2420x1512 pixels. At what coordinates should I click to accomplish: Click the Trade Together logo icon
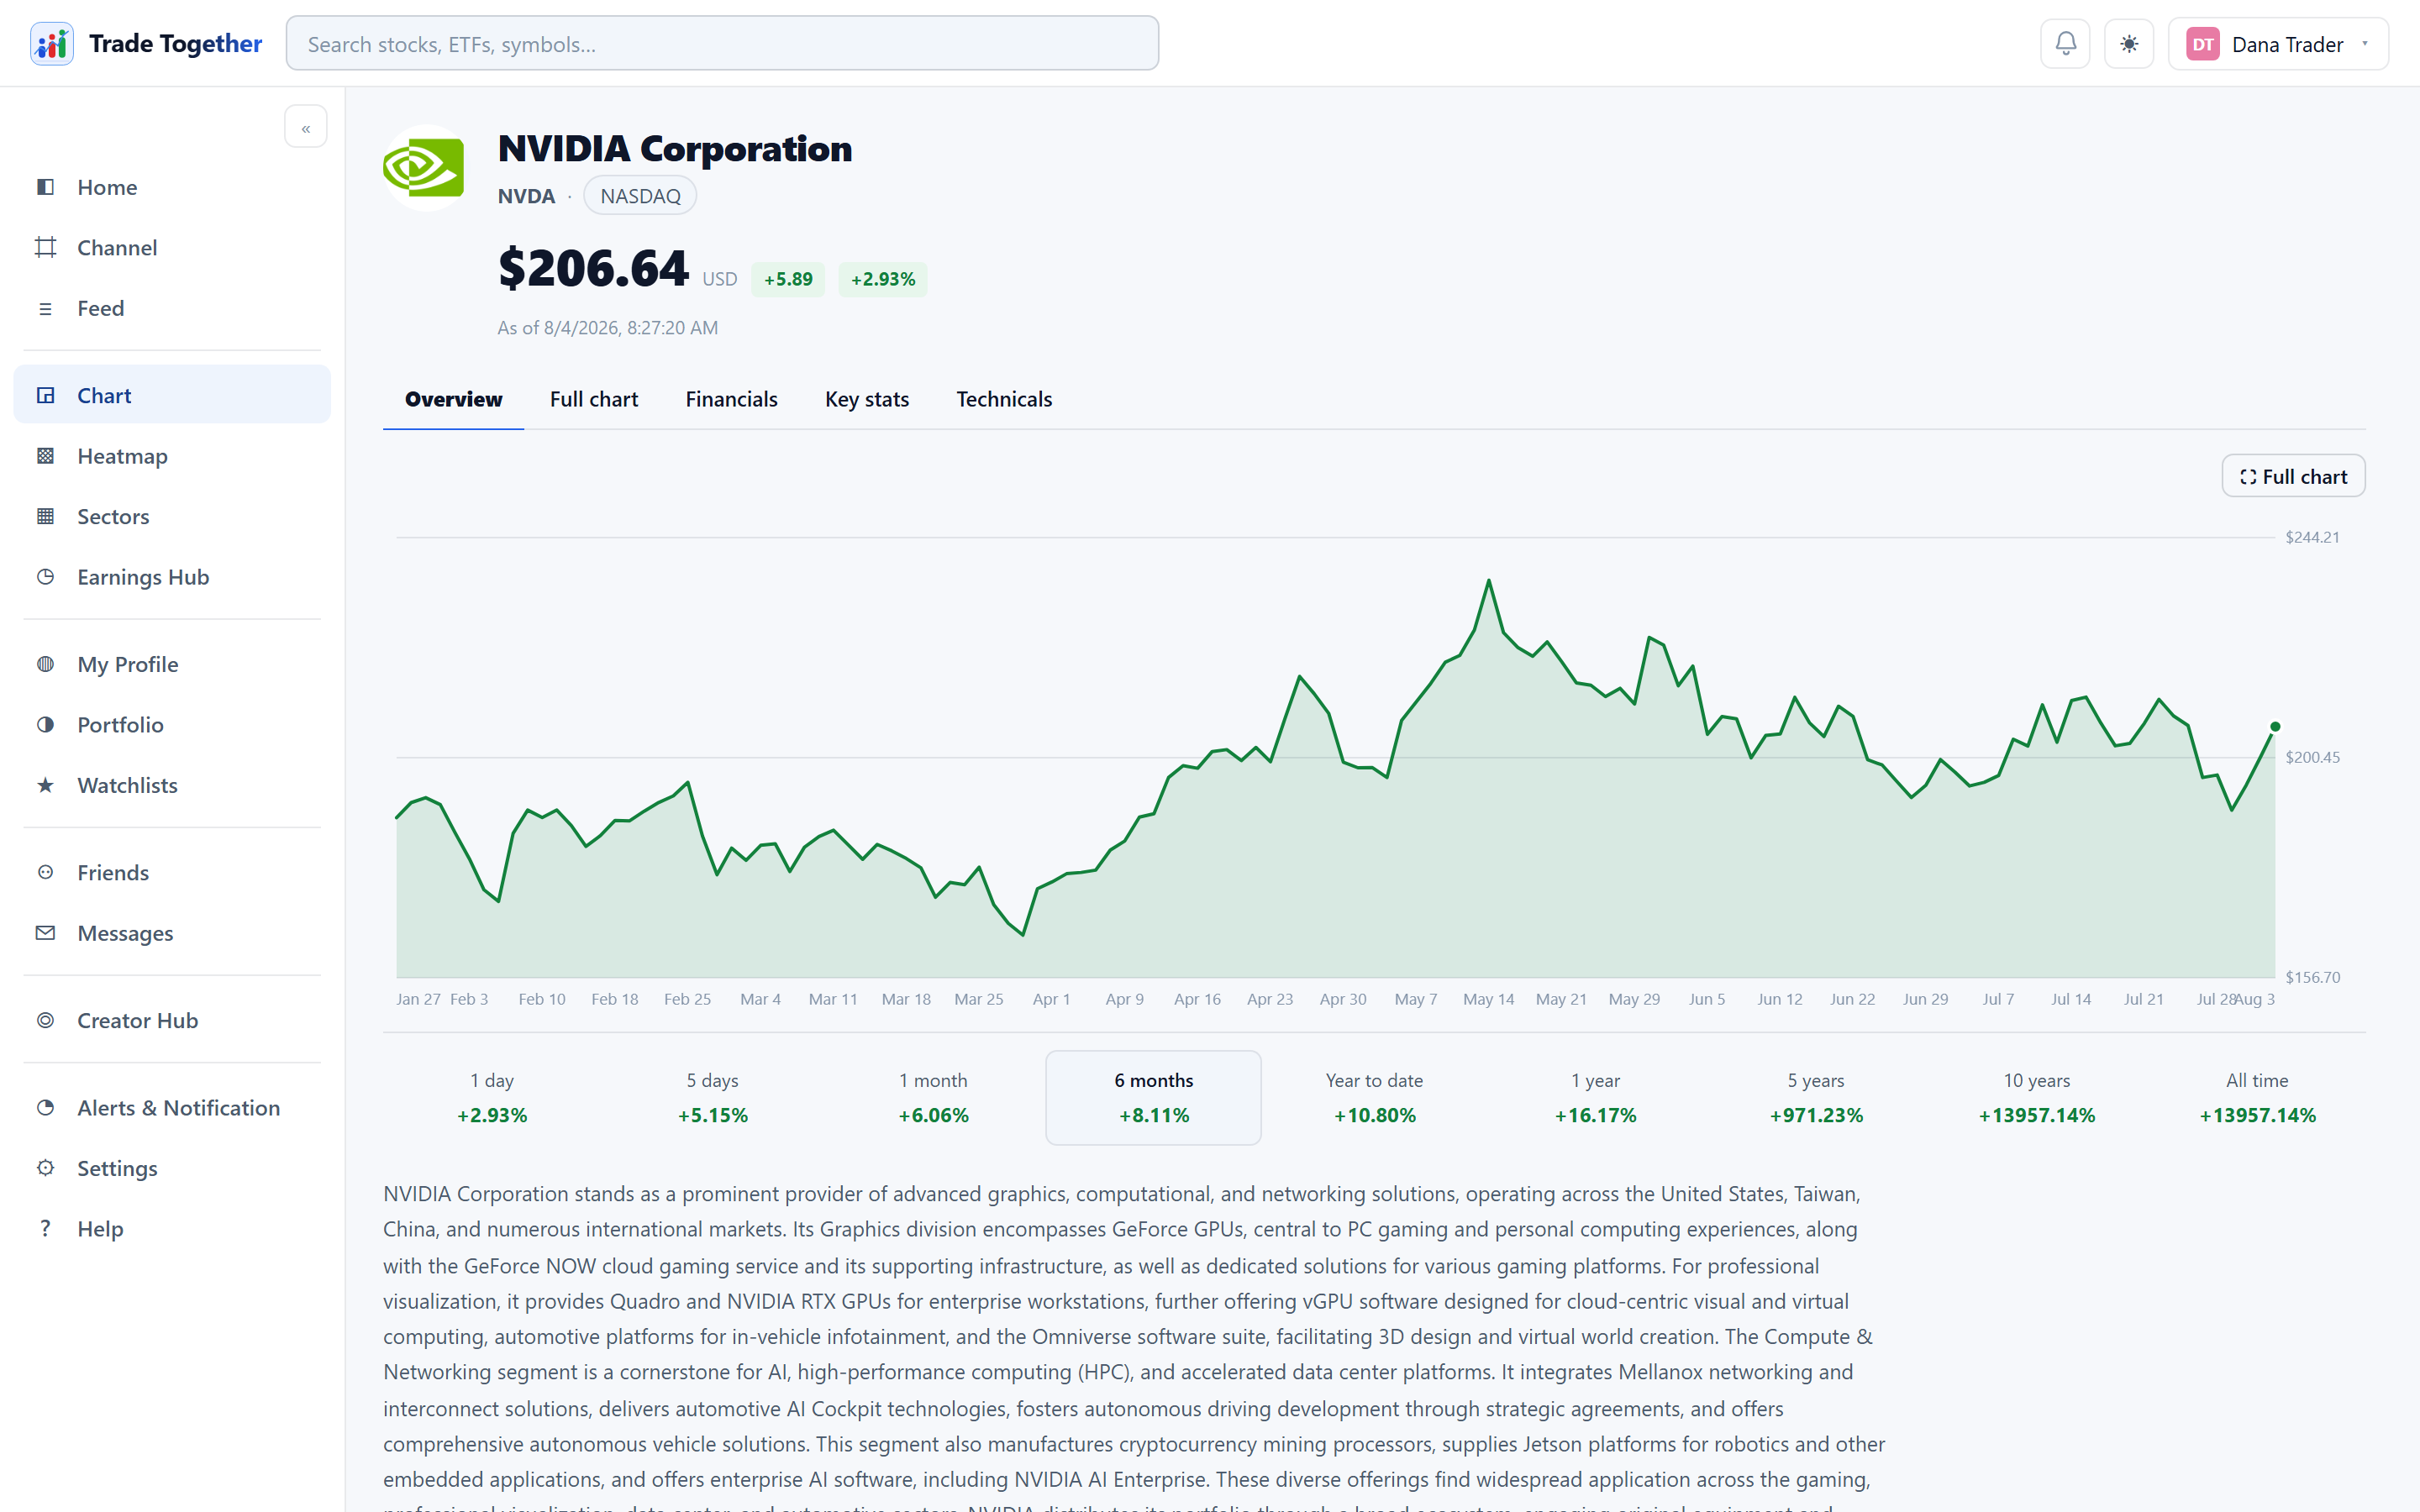click(52, 44)
